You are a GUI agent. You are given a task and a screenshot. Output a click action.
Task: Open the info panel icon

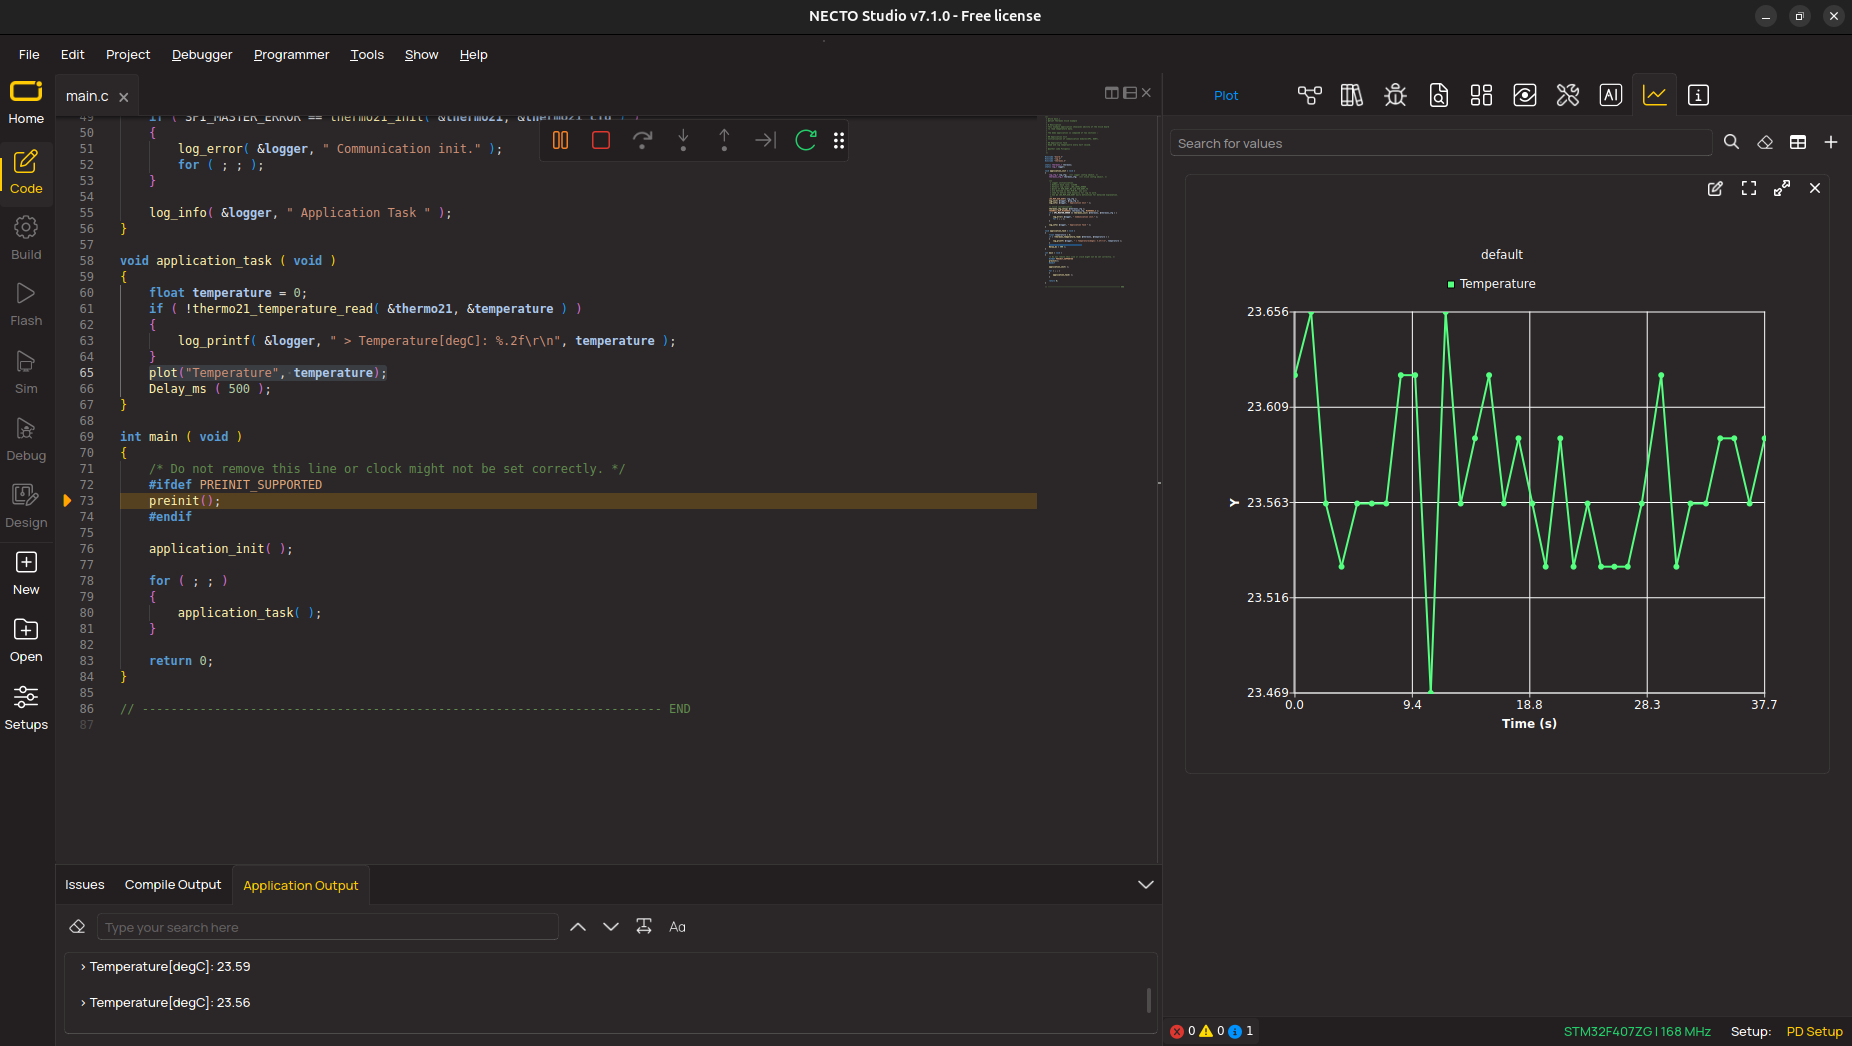click(1698, 95)
